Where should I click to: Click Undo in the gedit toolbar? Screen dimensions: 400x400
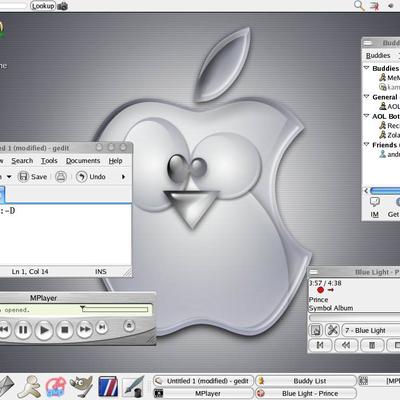point(91,177)
